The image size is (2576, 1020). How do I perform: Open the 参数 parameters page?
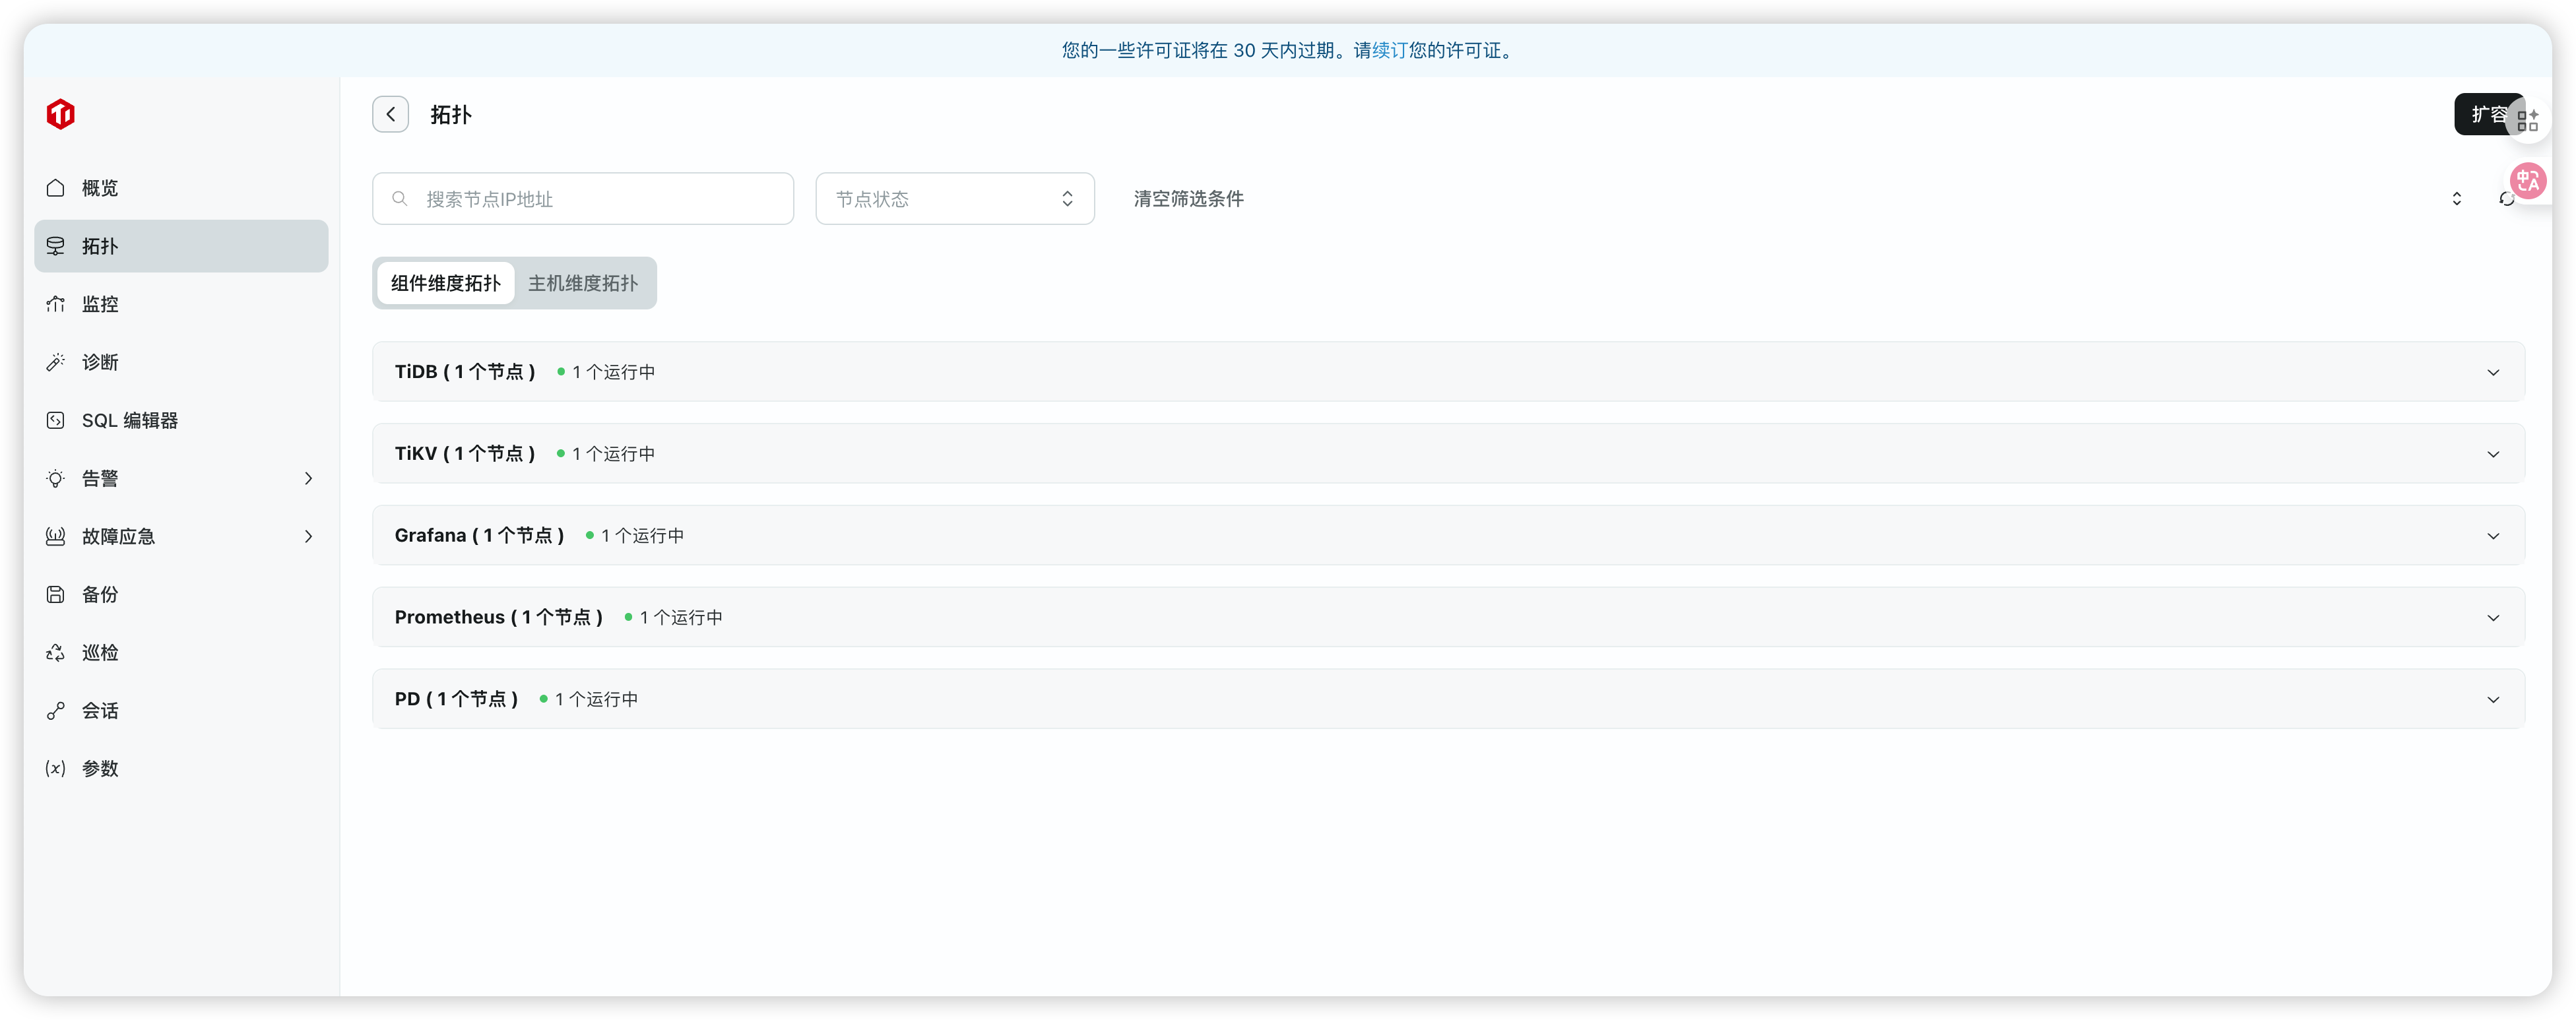pyautogui.click(x=100, y=768)
